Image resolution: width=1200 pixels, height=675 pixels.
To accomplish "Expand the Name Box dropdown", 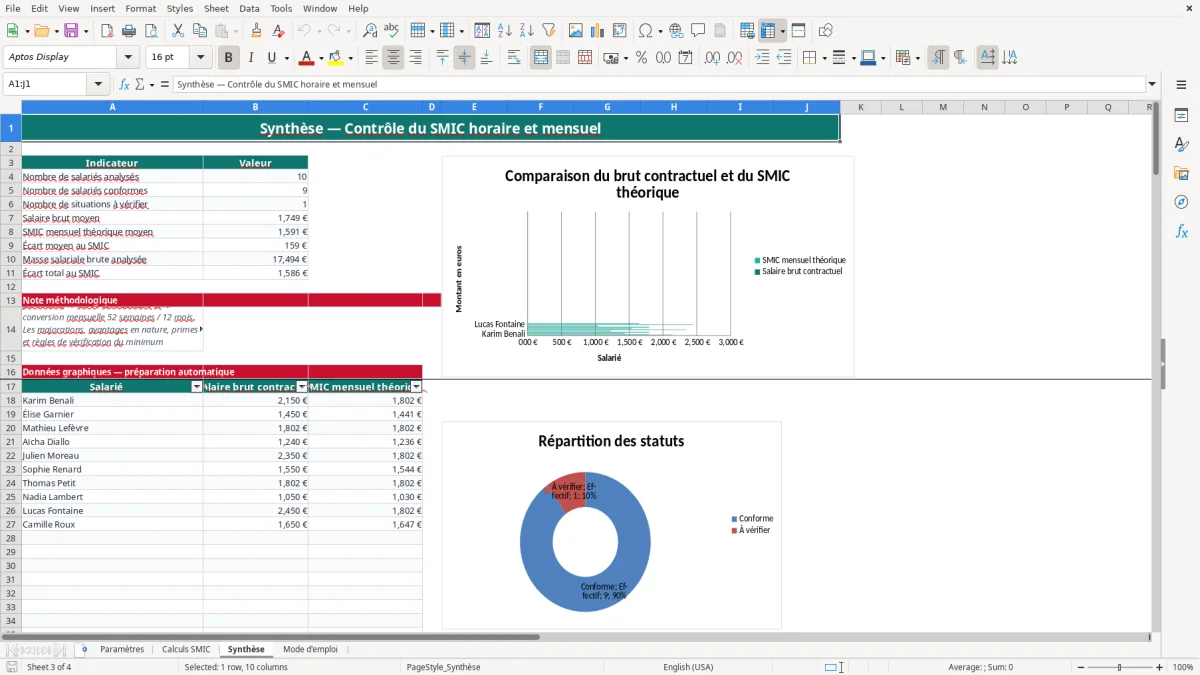I will pos(98,84).
